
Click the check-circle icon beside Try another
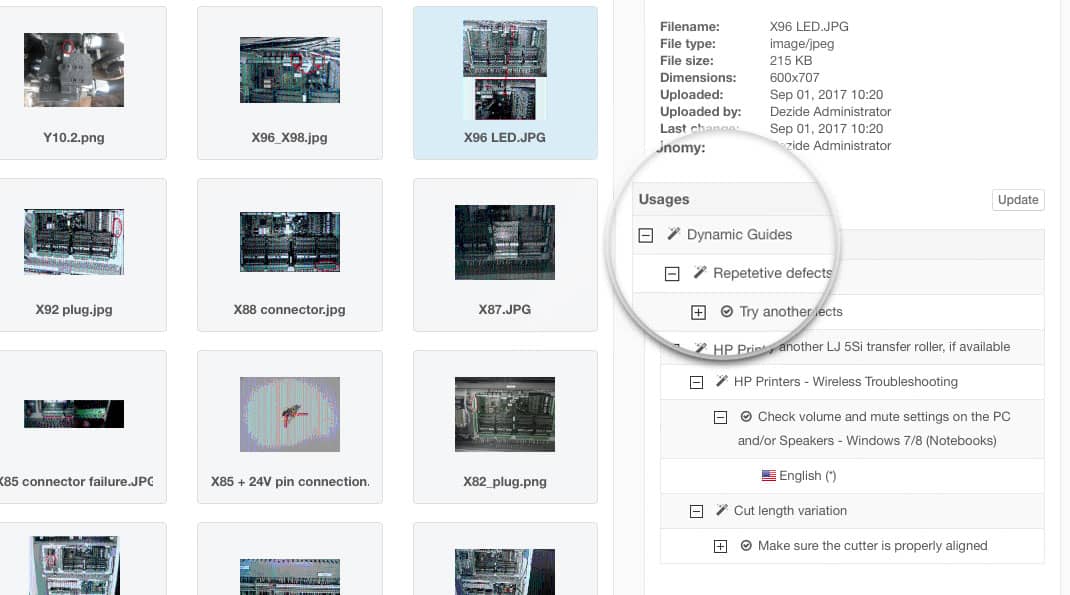click(x=727, y=311)
